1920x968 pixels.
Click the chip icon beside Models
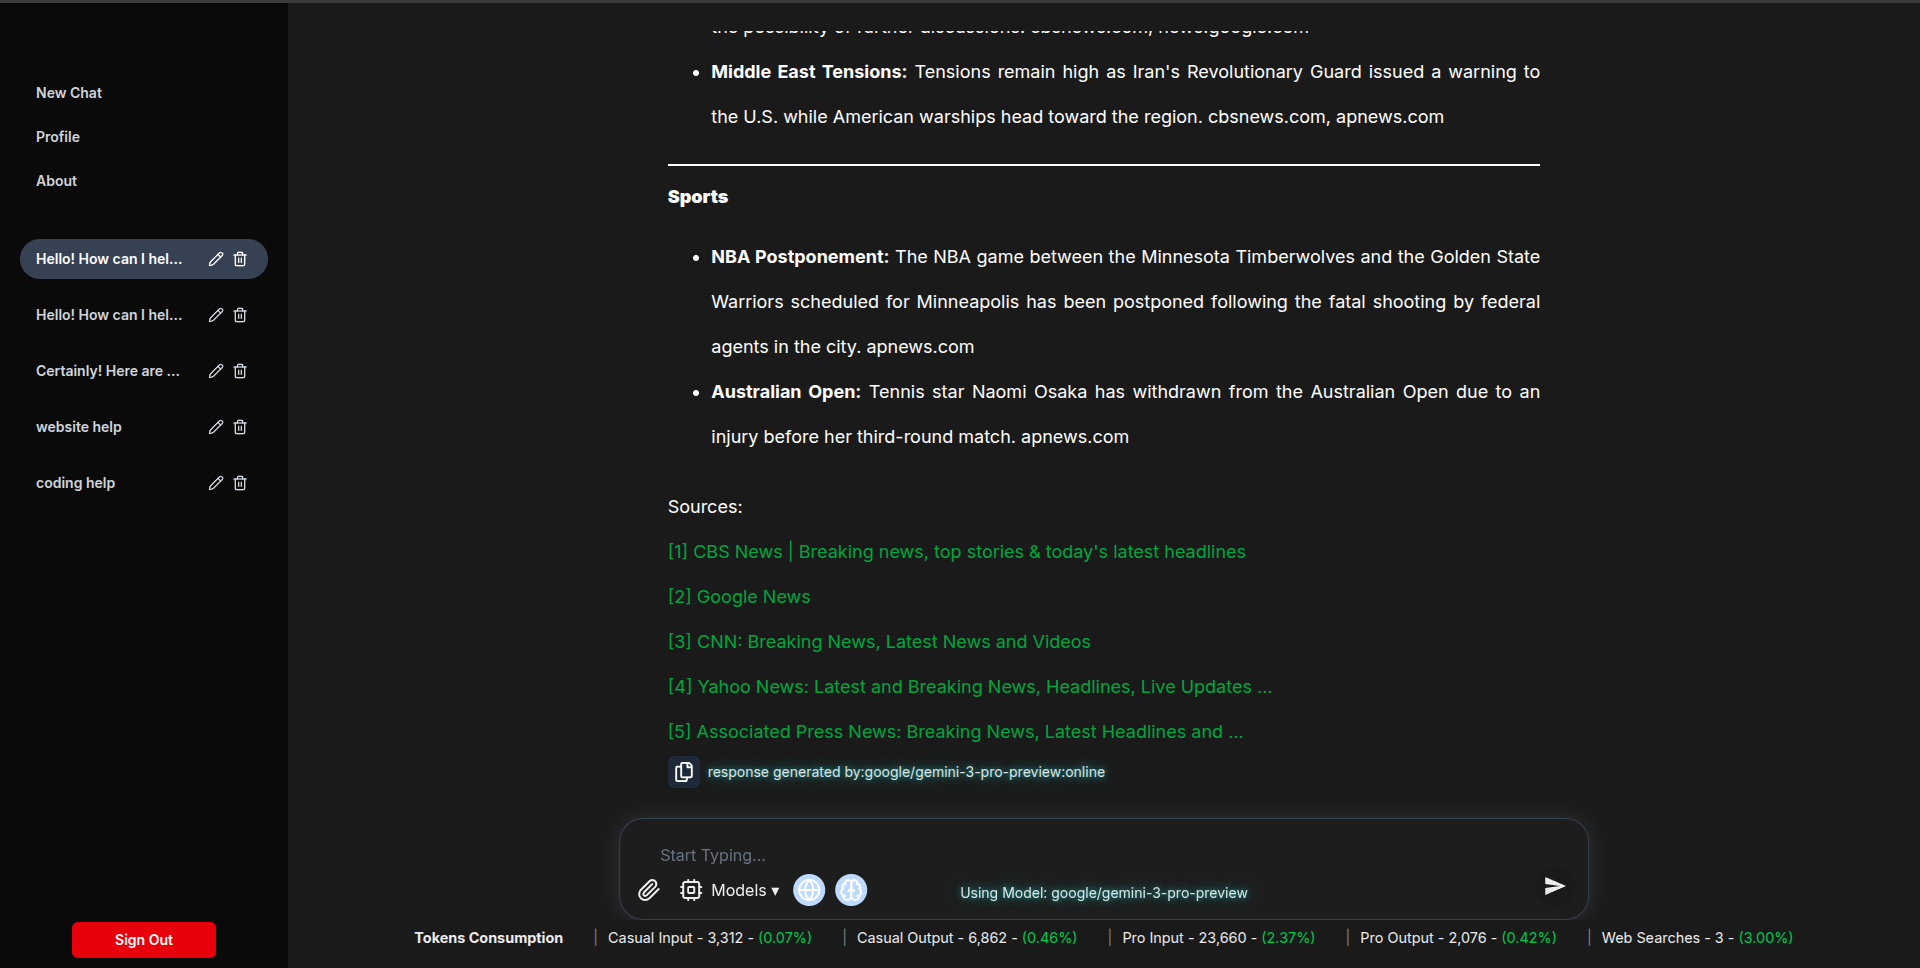[691, 890]
